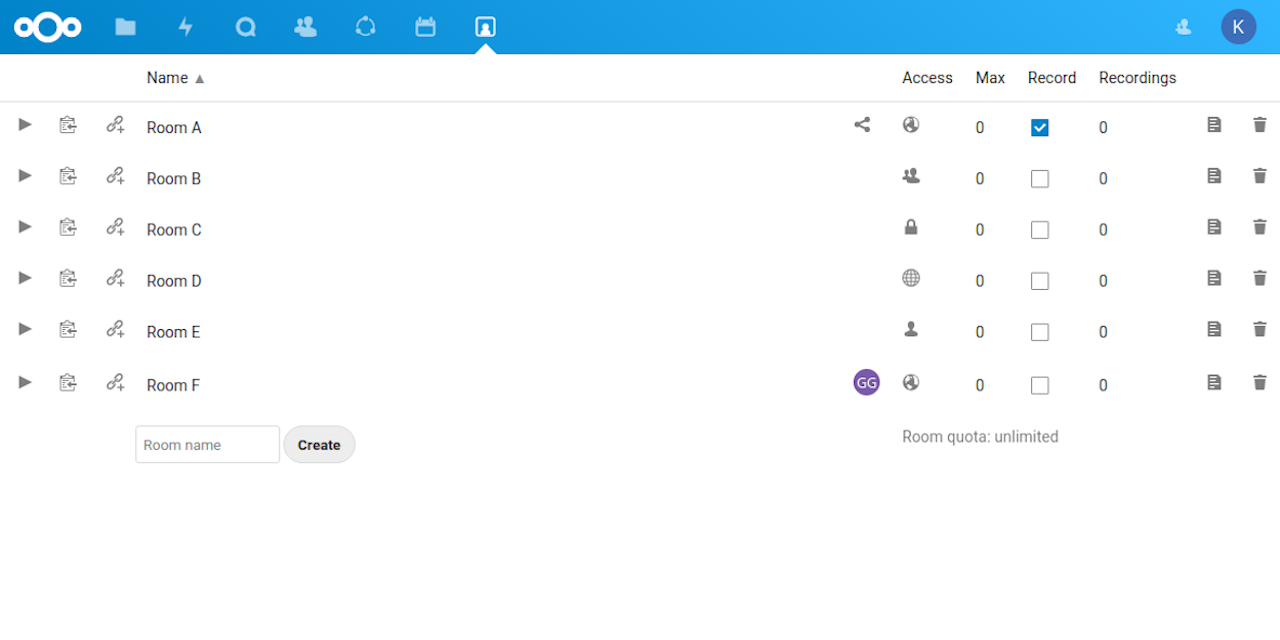Delete Room E with trash icon
Image resolution: width=1280 pixels, height=640 pixels.
[1260, 329]
